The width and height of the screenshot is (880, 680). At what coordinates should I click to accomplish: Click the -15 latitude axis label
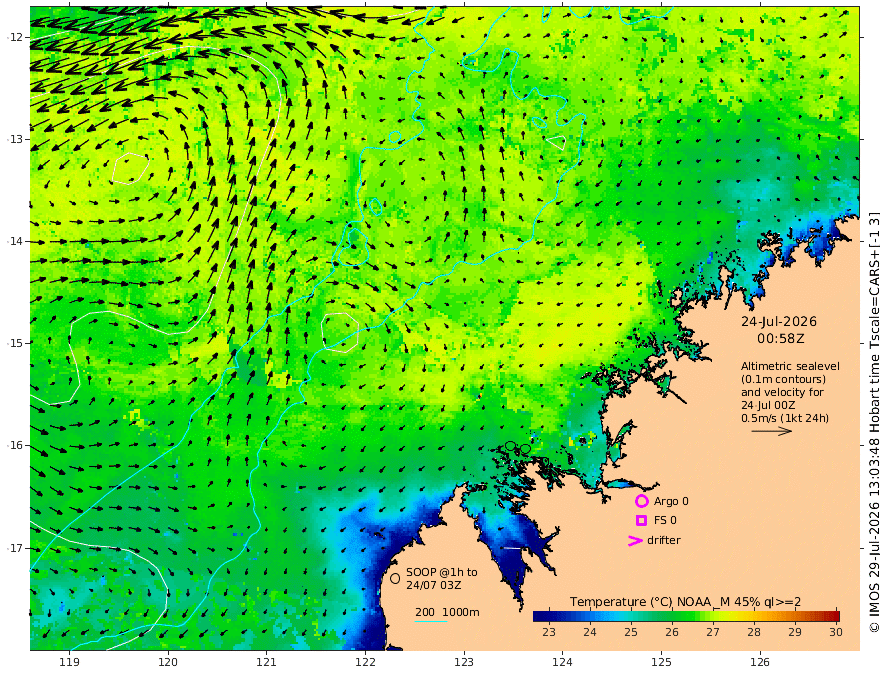click(15, 343)
